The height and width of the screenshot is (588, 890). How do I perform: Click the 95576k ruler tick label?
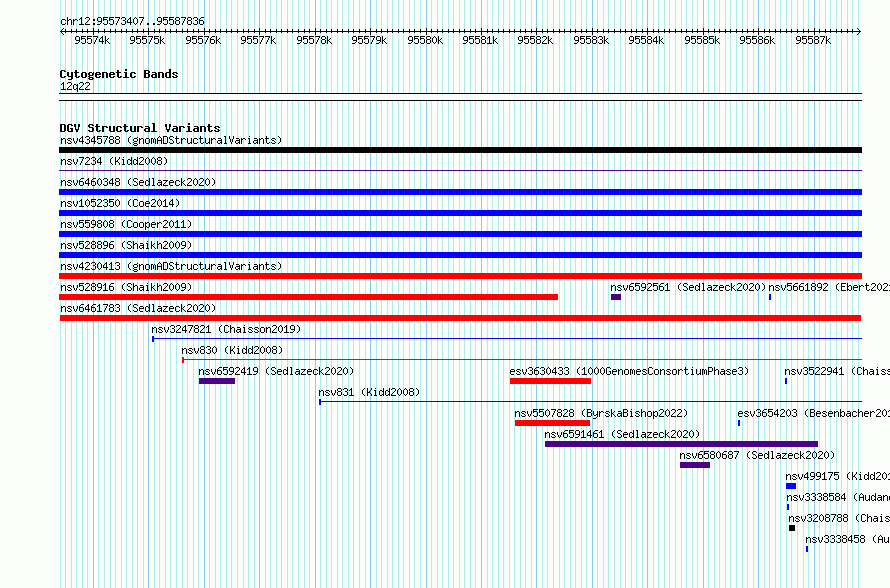pos(203,40)
